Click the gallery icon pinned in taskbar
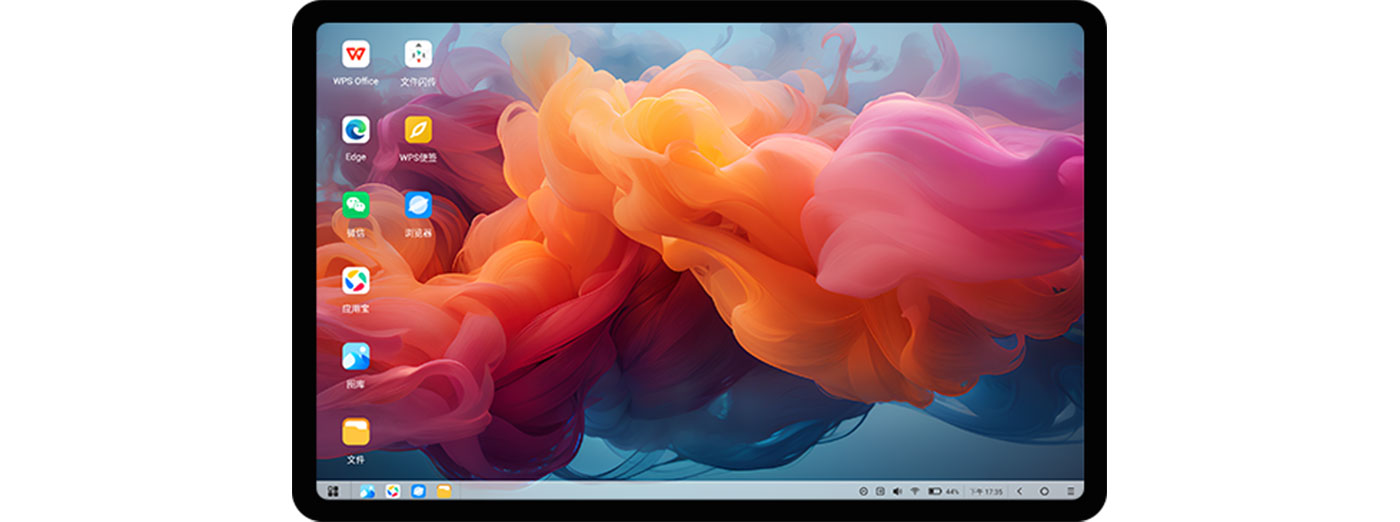This screenshot has width=1400, height=522. (367, 491)
